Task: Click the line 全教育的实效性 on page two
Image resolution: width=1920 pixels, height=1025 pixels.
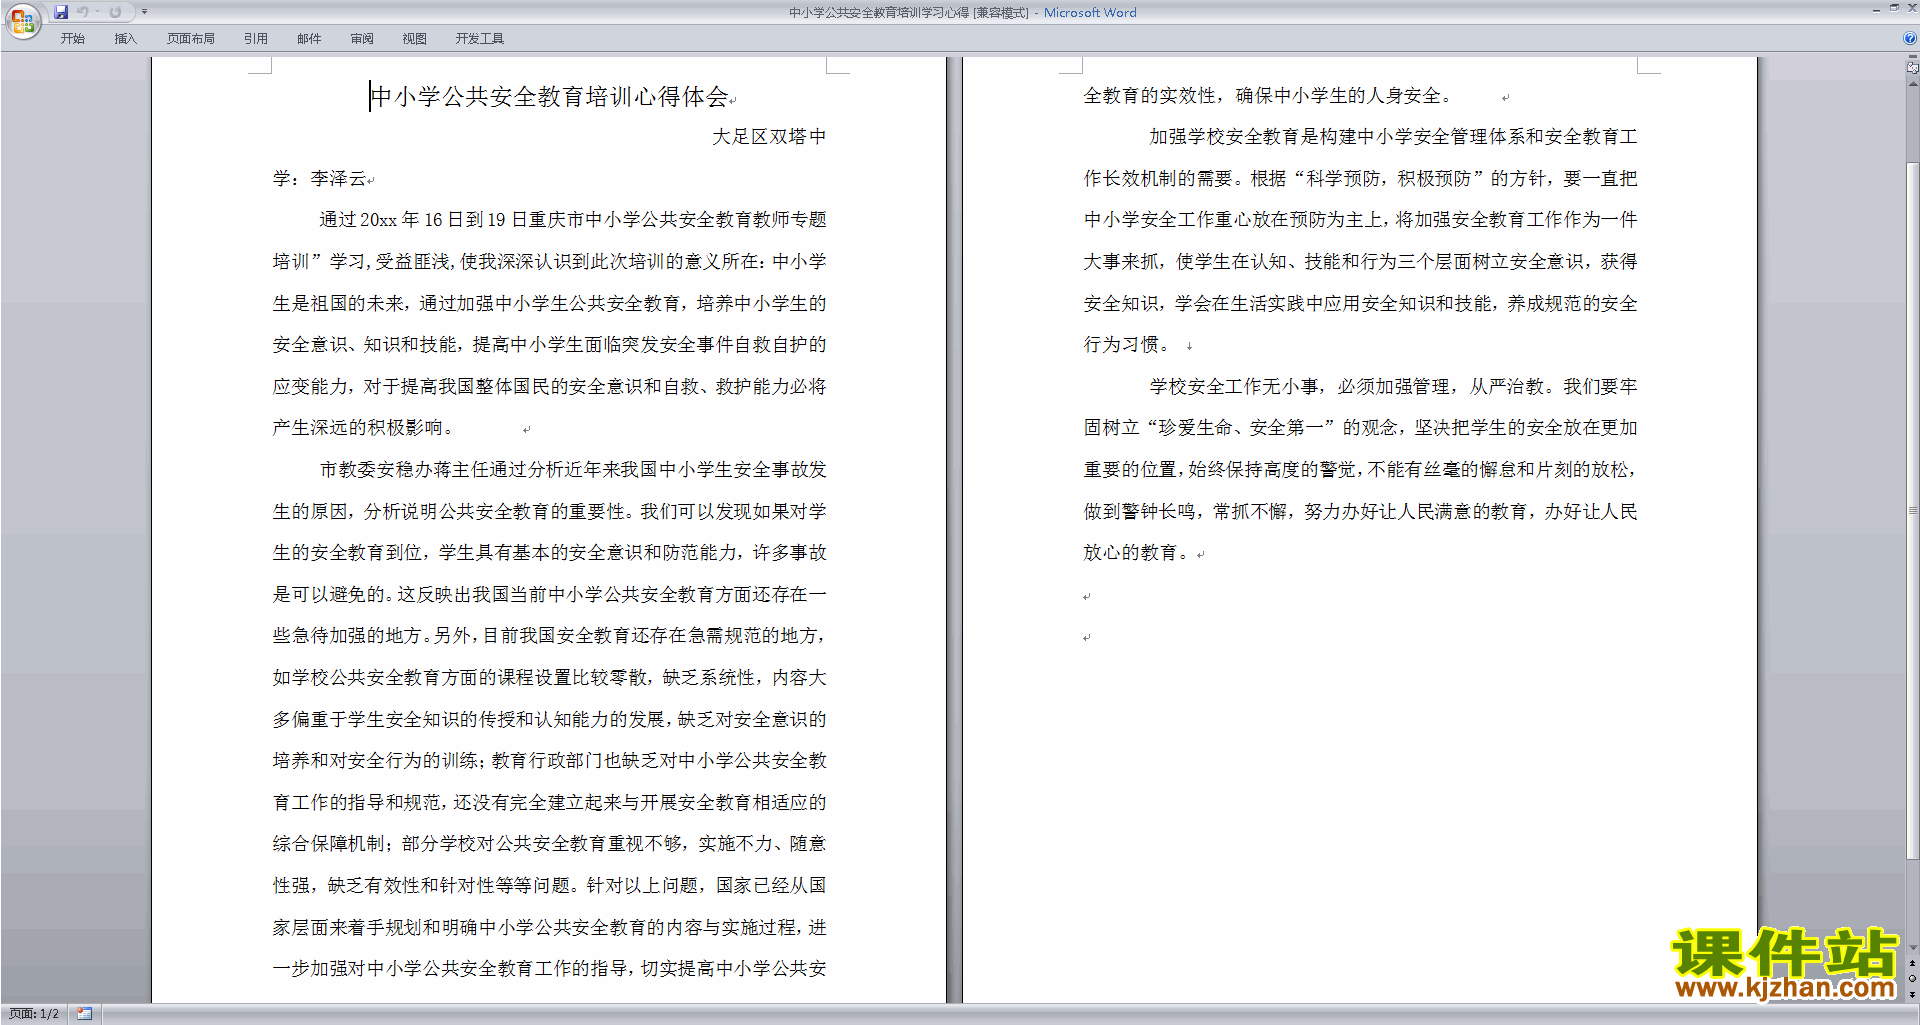Action: coord(1268,96)
